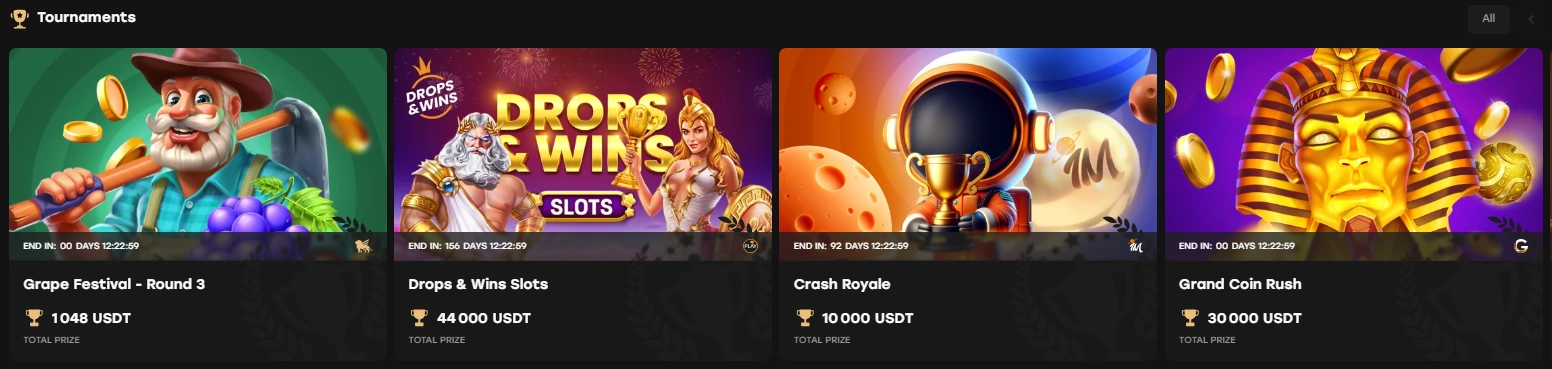The image size is (1552, 369).
Task: Click the Tournaments section heading text
Action: (86, 18)
